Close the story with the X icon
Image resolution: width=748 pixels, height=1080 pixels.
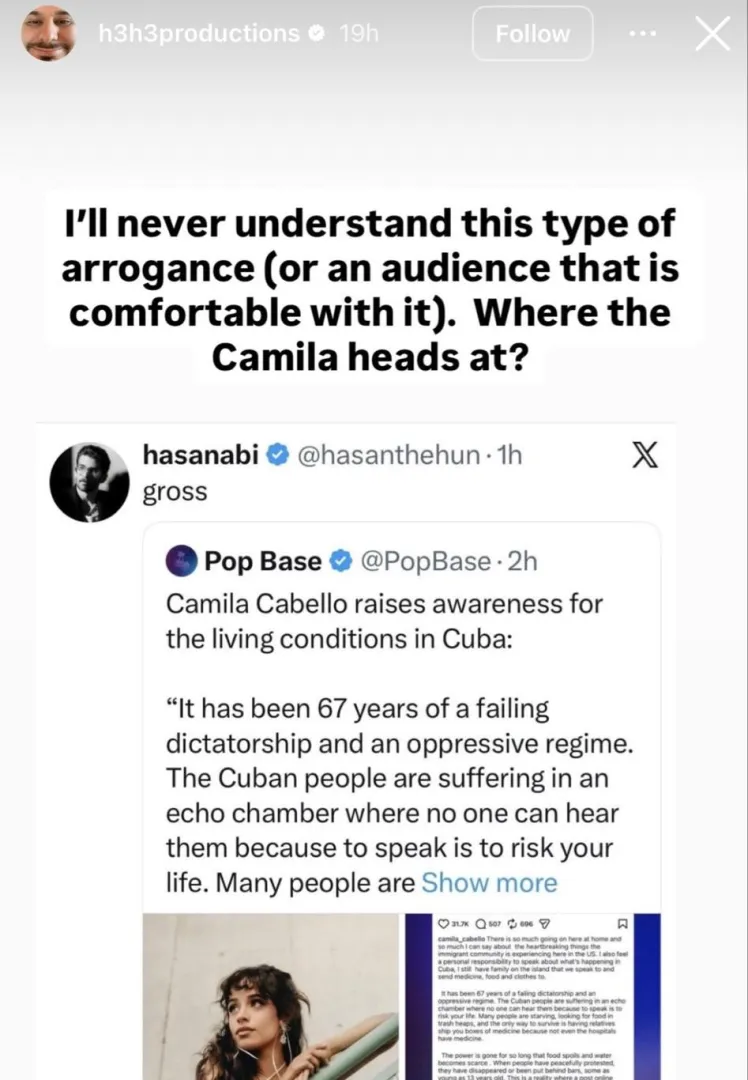click(712, 34)
